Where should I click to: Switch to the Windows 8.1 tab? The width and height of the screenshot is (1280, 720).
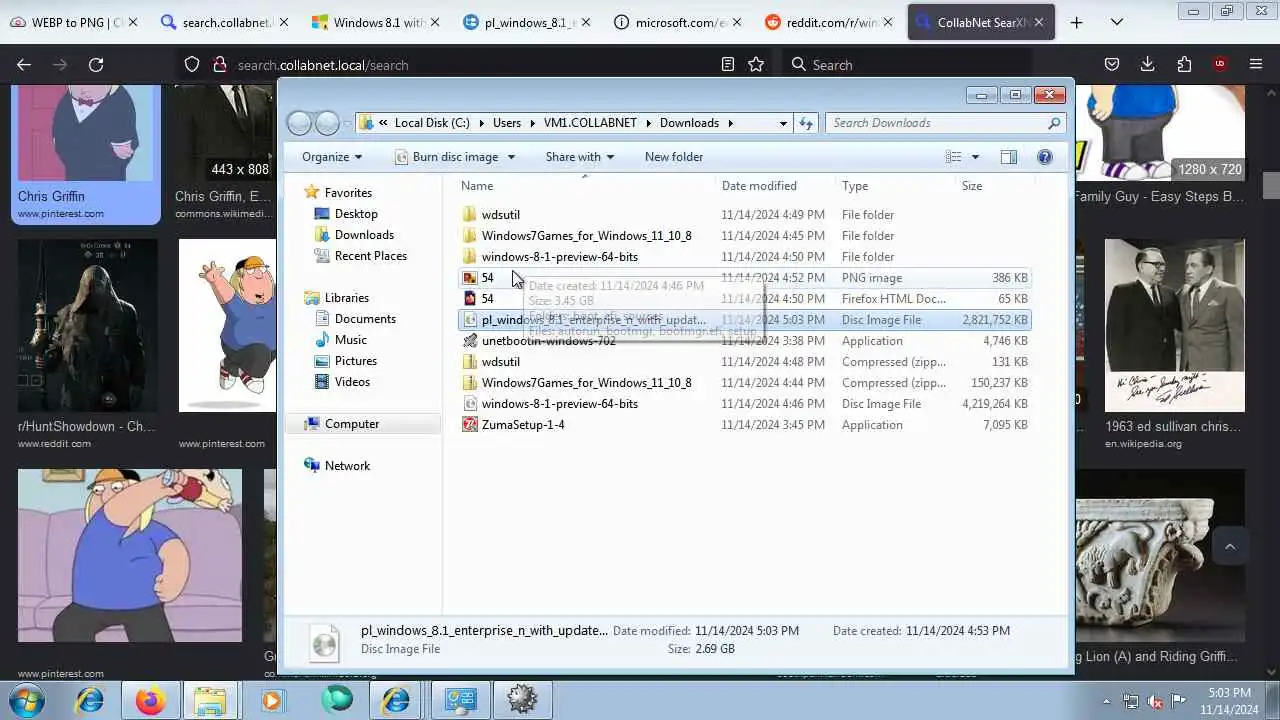[375, 22]
